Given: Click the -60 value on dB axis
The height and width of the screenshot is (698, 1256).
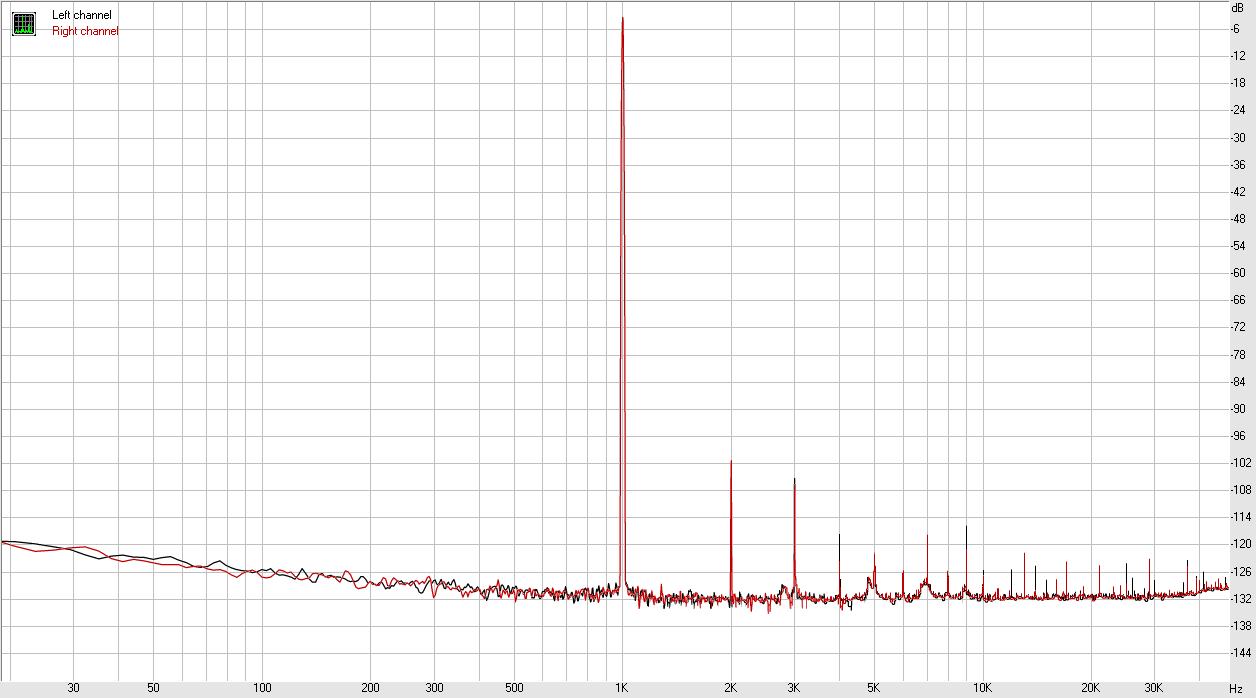Looking at the screenshot, I should [x=1239, y=273].
